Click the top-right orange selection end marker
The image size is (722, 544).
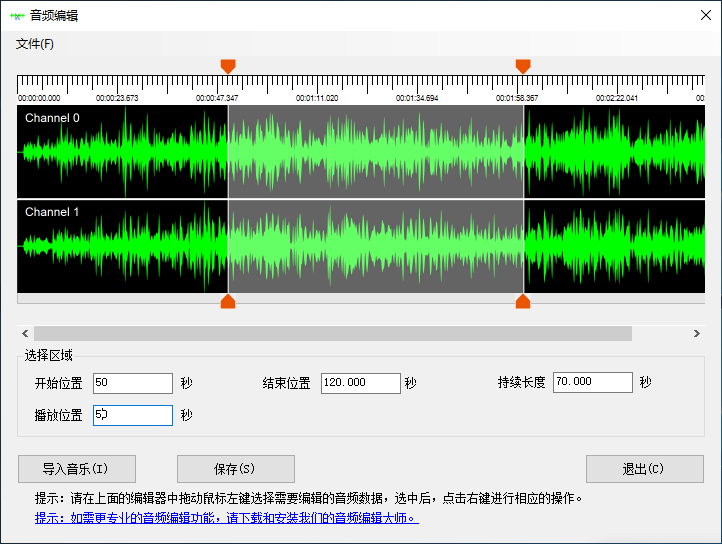523,66
